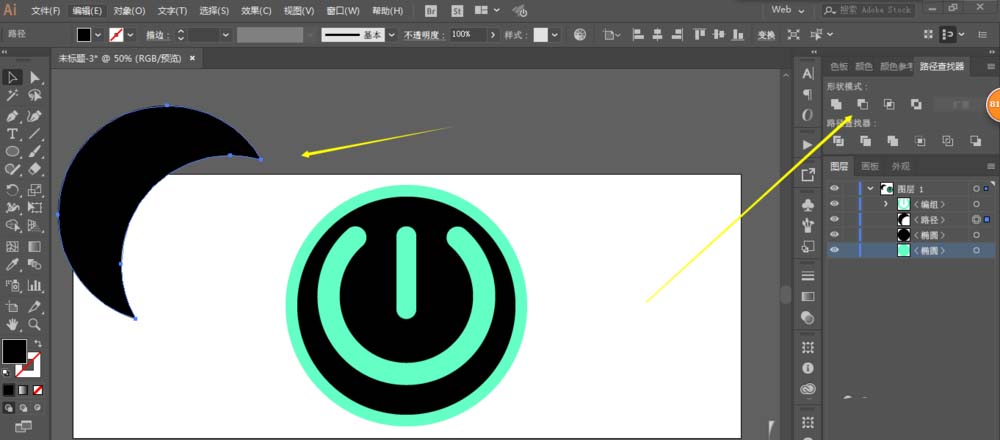The width and height of the screenshot is (1000, 440).
Task: Activate the Shape Builder tool
Action: tap(13, 226)
